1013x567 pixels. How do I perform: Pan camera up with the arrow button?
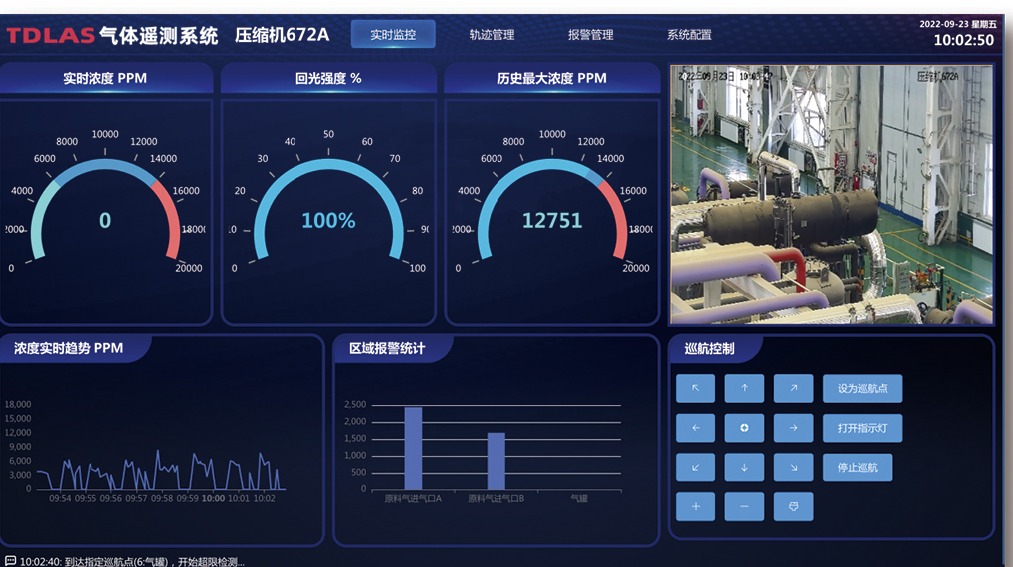click(x=744, y=388)
